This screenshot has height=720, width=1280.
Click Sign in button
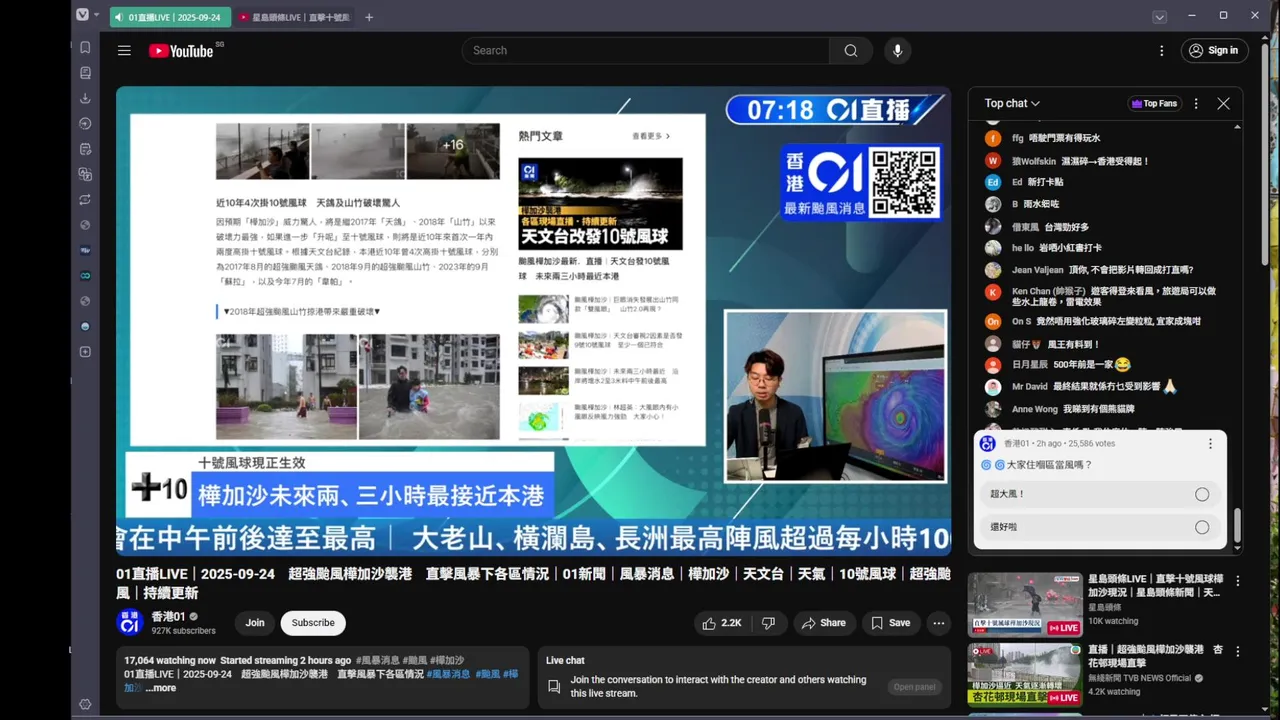tap(1213, 50)
